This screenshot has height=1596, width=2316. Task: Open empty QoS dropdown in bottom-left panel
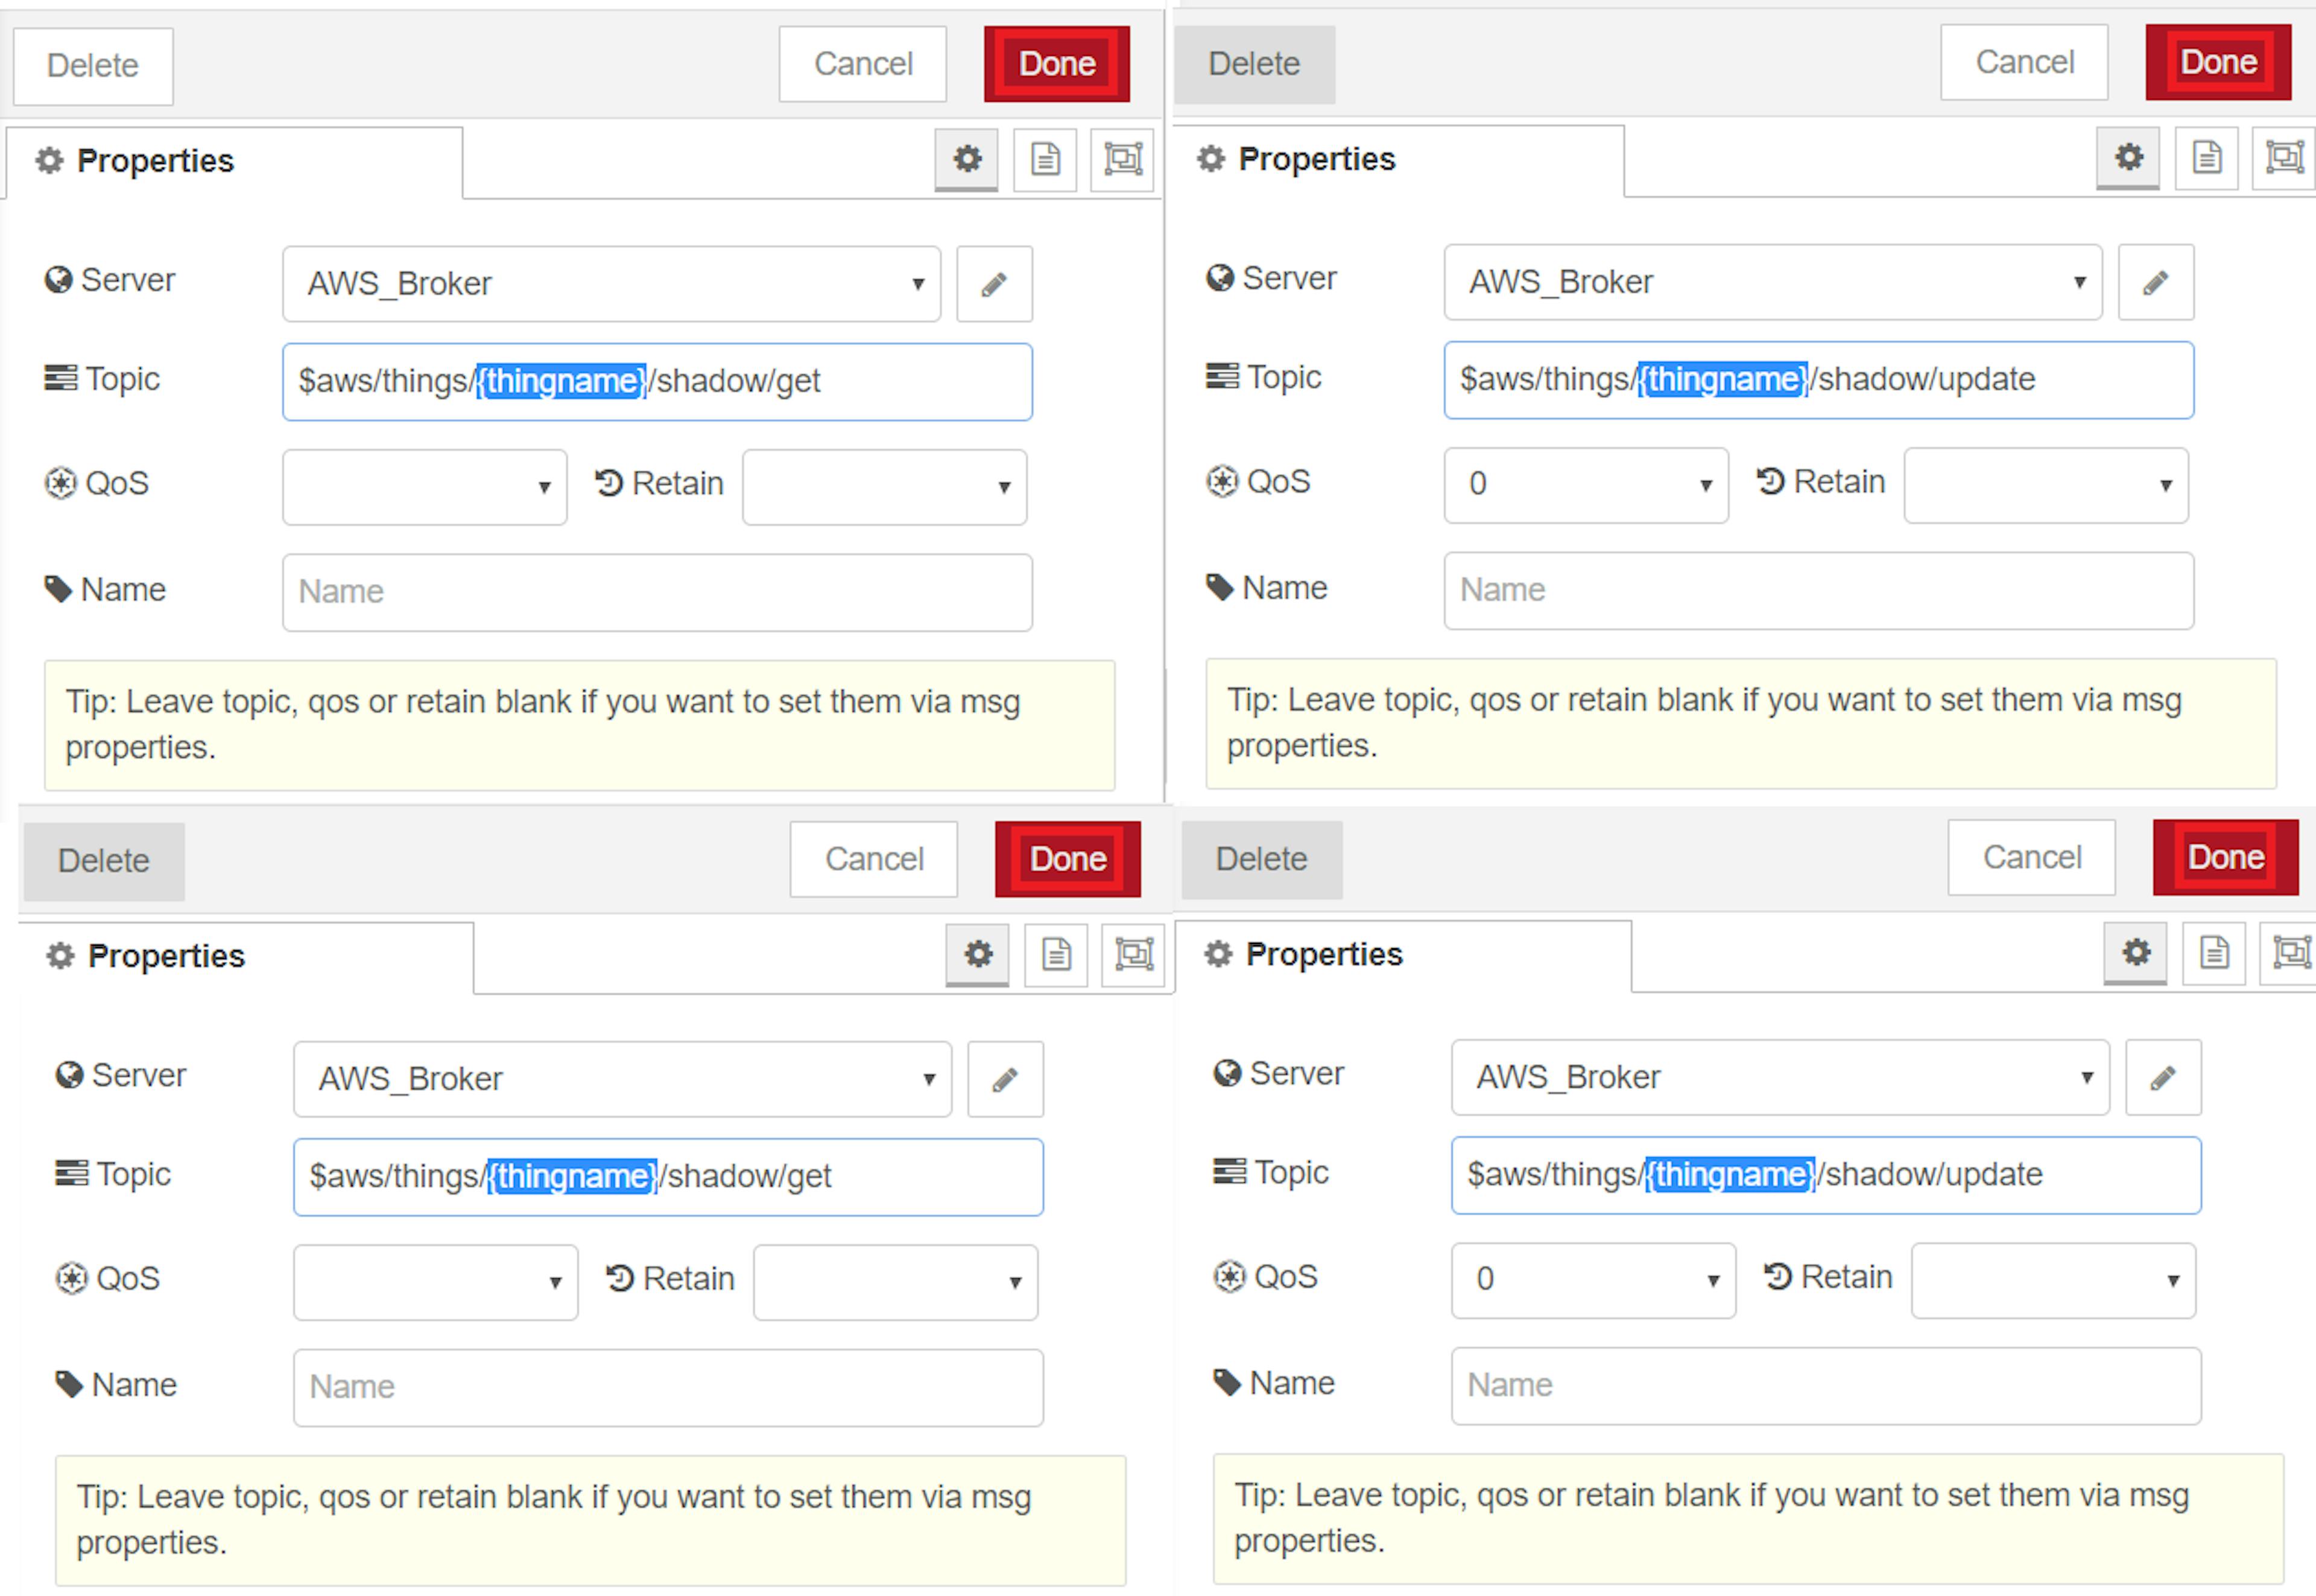[x=435, y=1282]
